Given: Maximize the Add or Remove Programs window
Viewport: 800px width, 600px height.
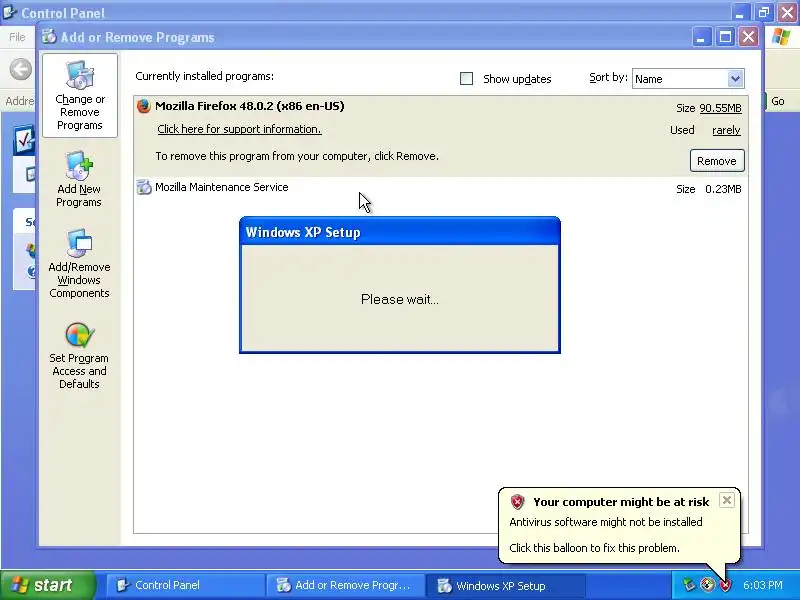Looking at the screenshot, I should (x=725, y=37).
